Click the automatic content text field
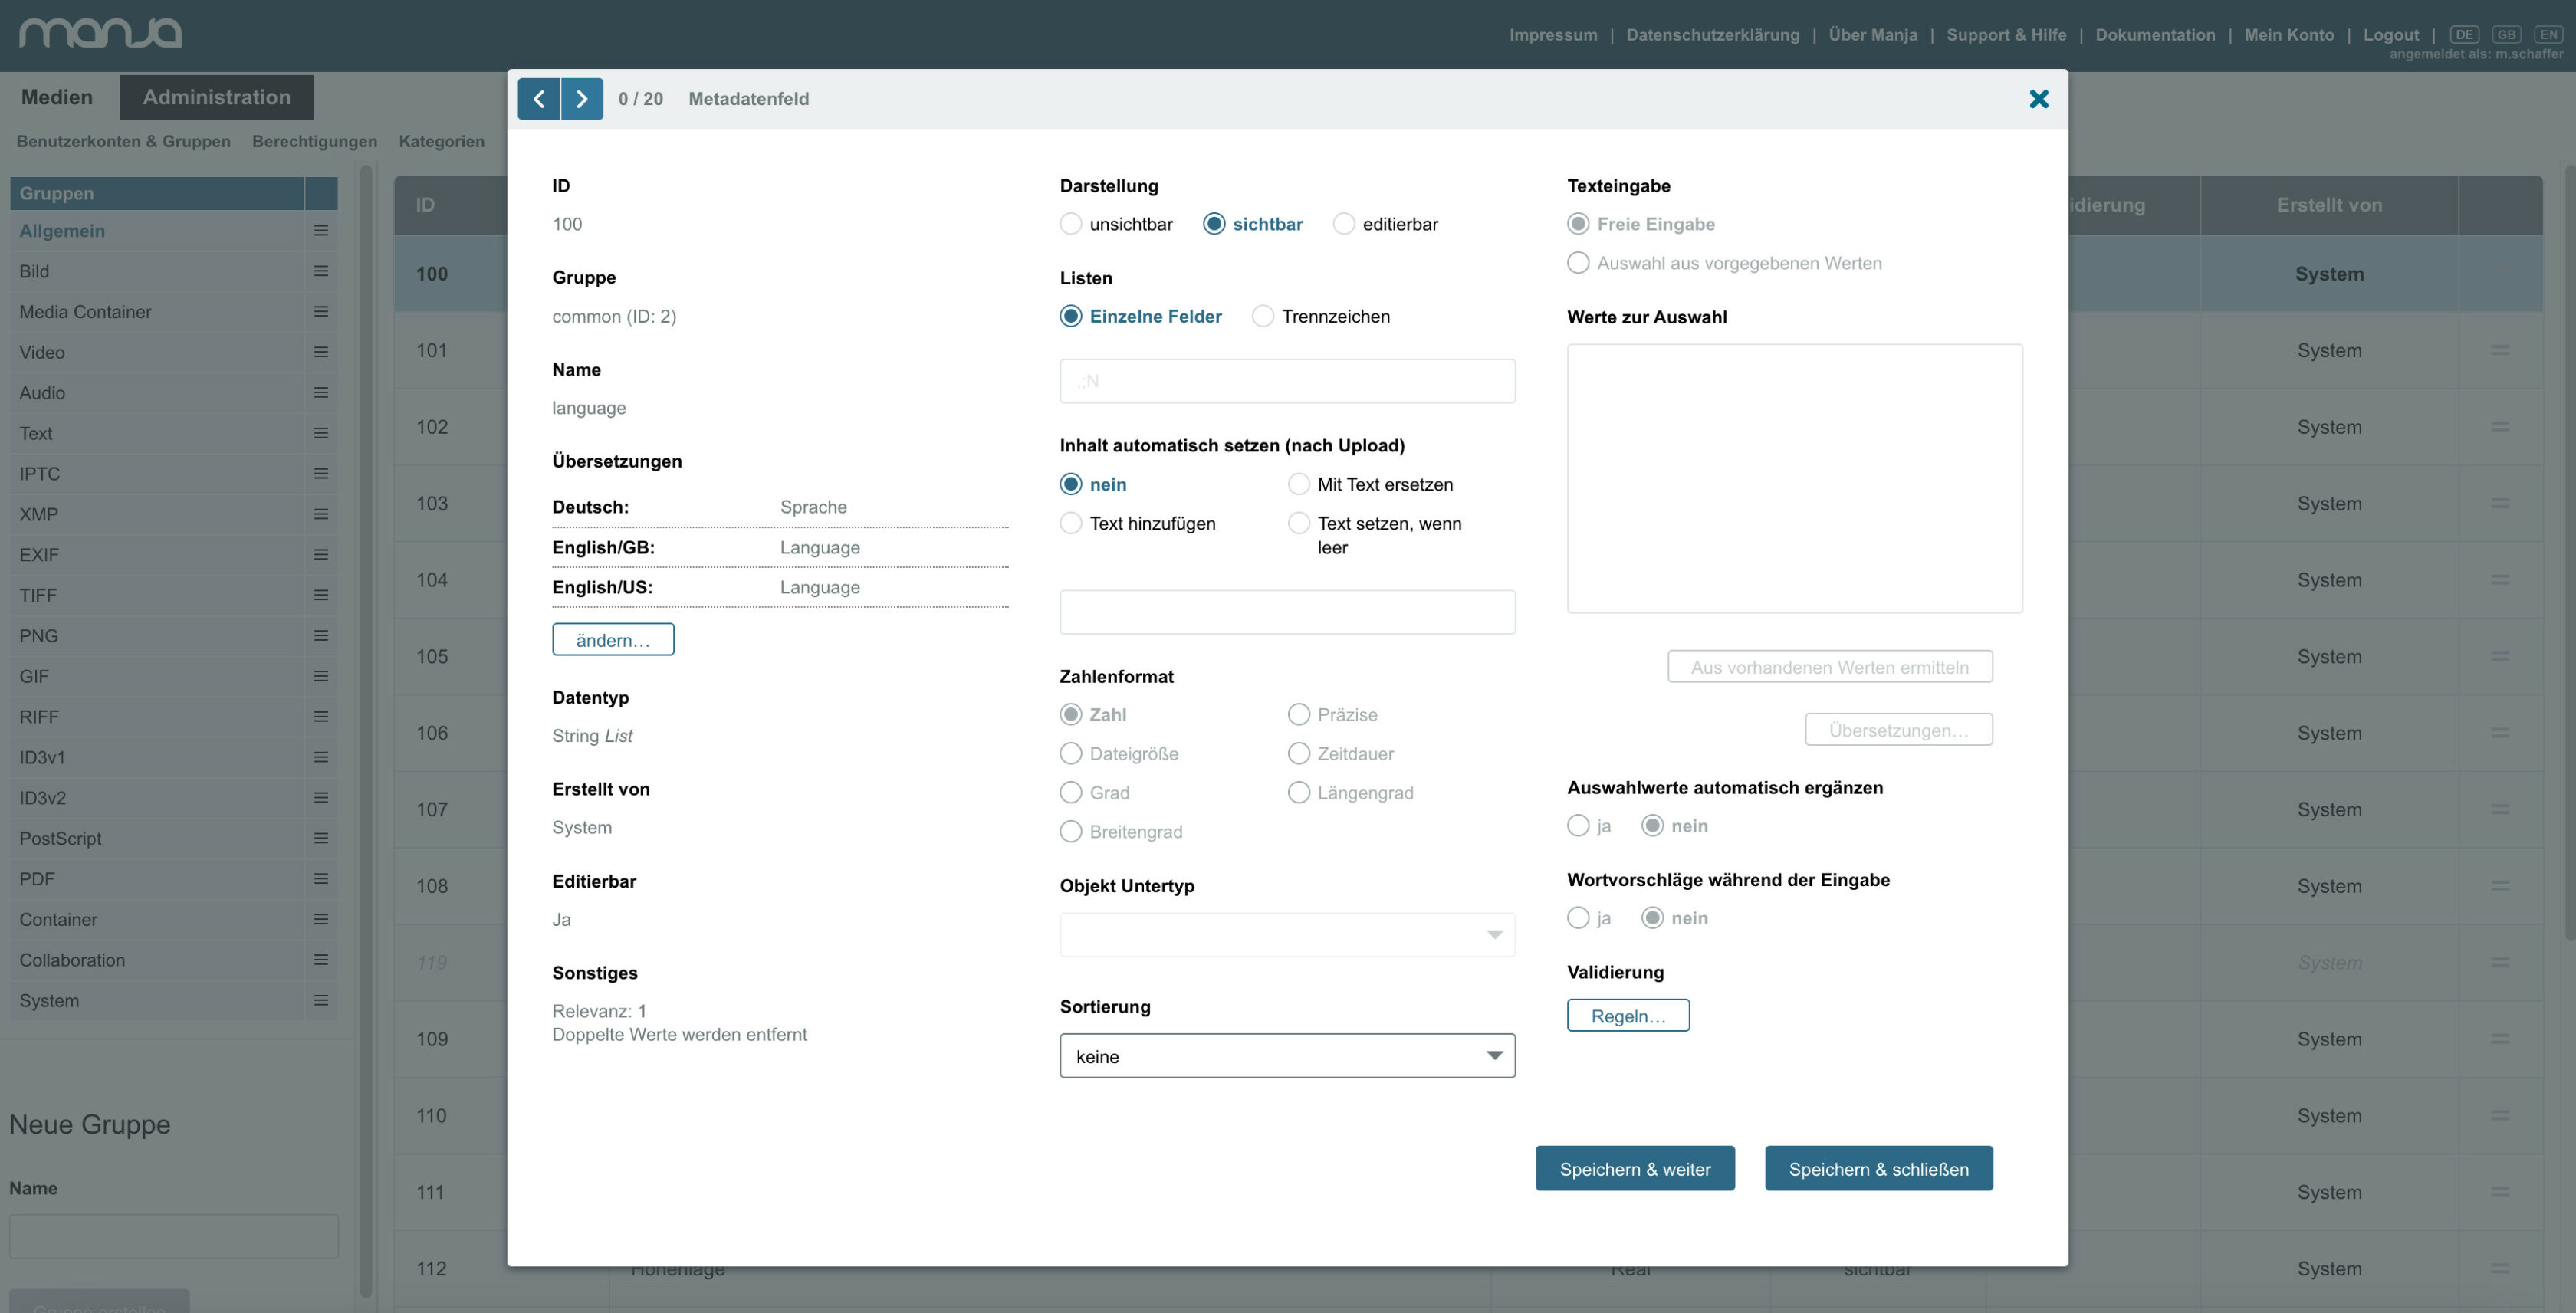2576x1313 pixels. pos(1287,612)
